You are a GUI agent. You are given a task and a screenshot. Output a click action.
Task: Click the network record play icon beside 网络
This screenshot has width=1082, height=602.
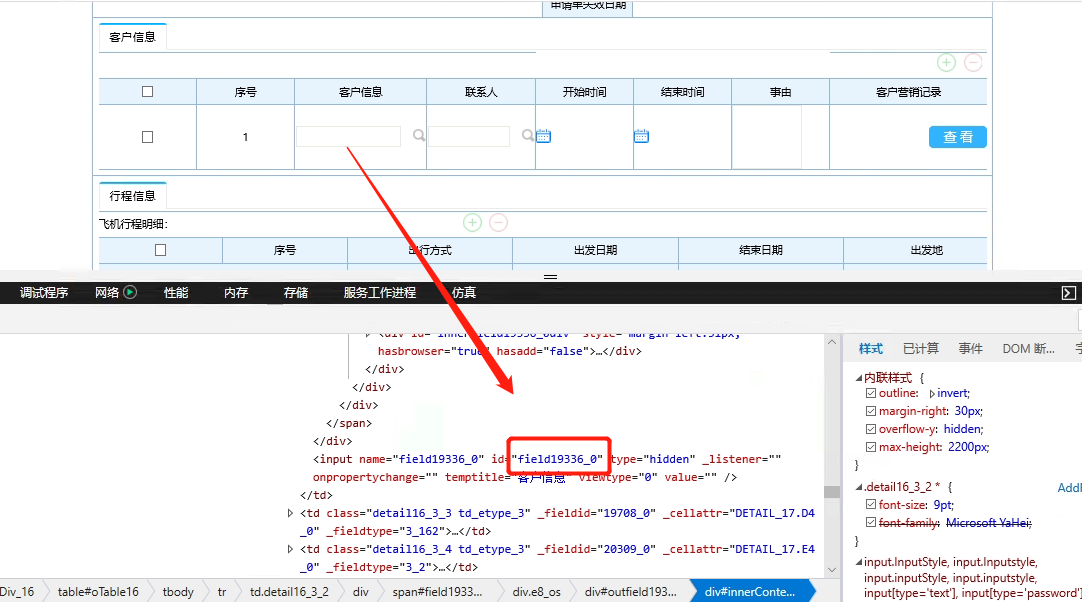(130, 292)
